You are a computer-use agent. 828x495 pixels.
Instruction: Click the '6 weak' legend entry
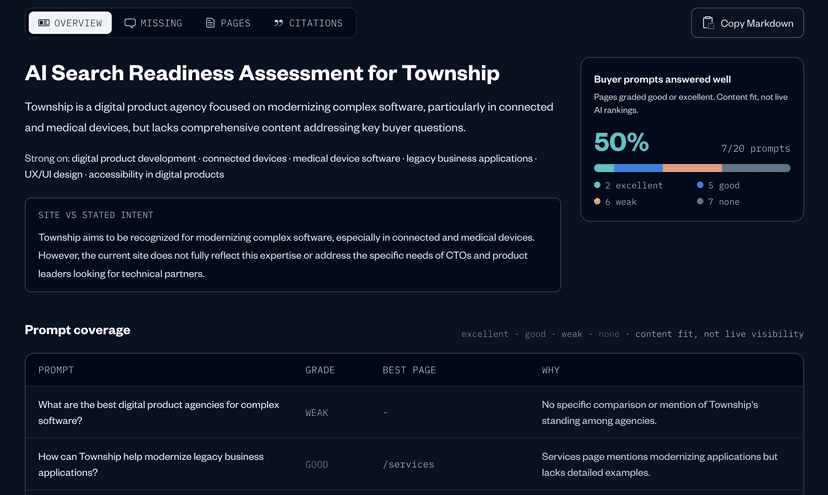coord(615,202)
